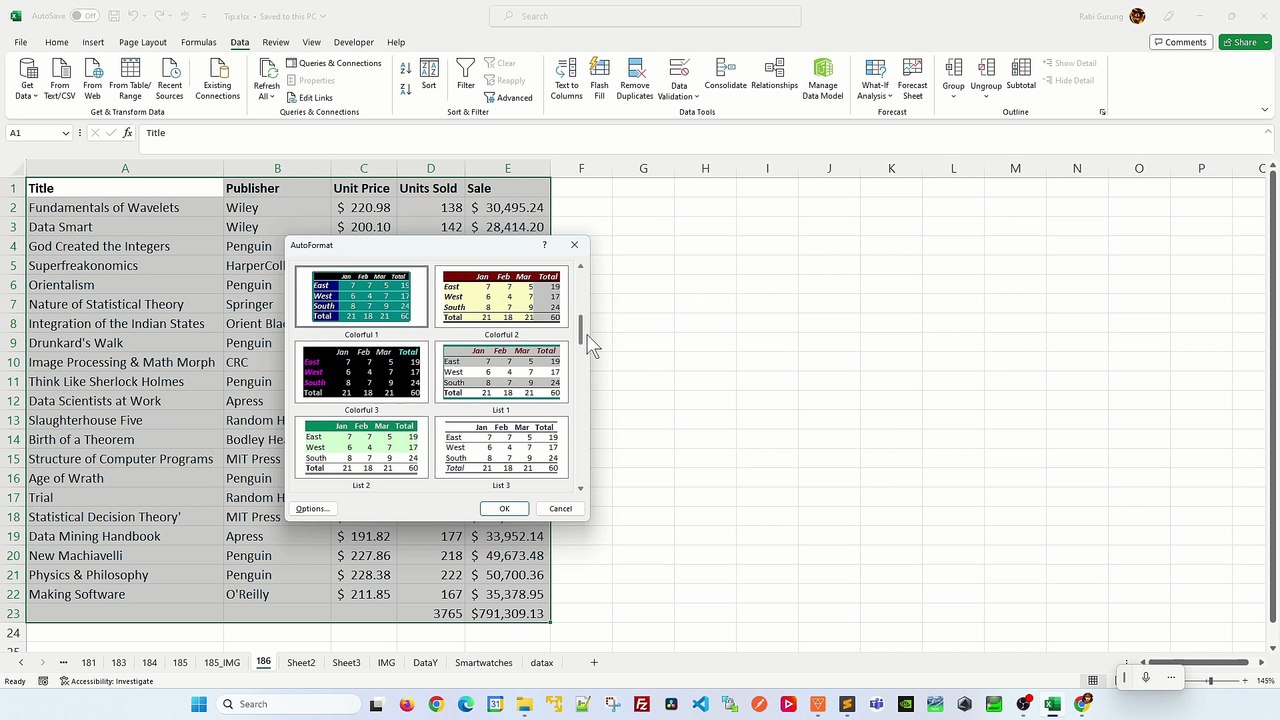Open Manage Data Model
1280x720 pixels.
823,79
